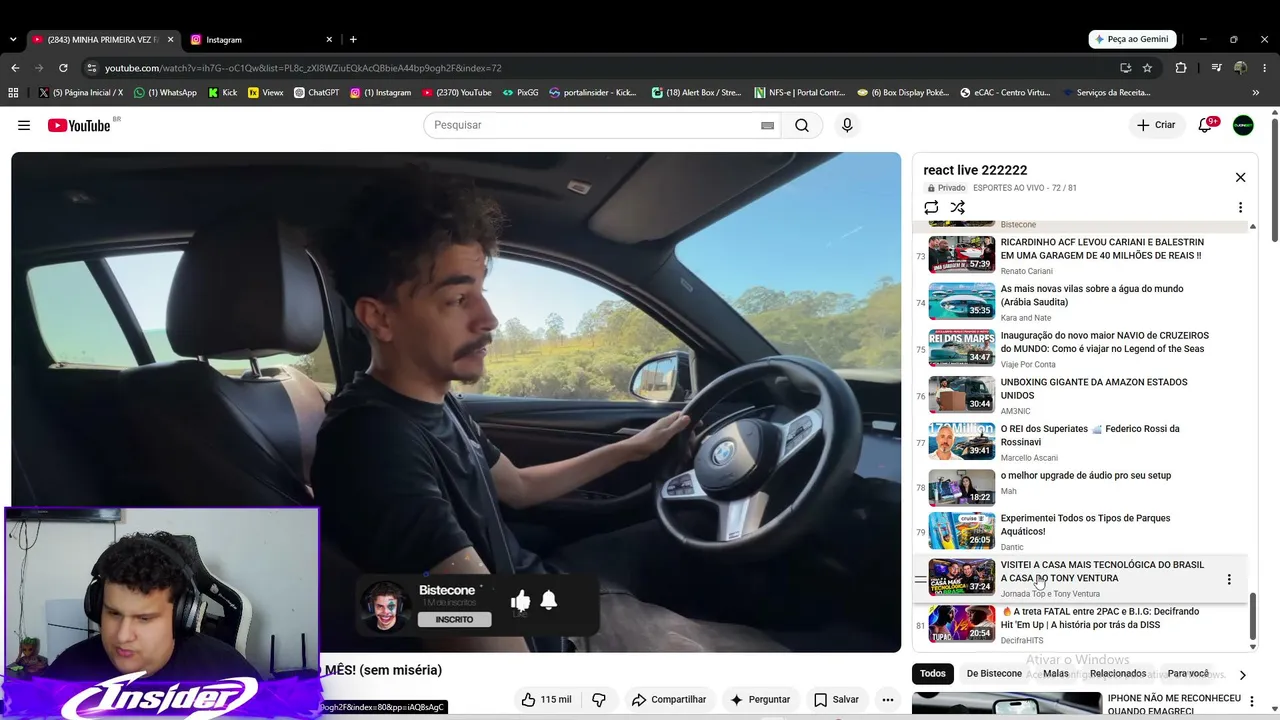The width and height of the screenshot is (1280, 720).
Task: Click the Criar create button
Action: pyautogui.click(x=1156, y=125)
